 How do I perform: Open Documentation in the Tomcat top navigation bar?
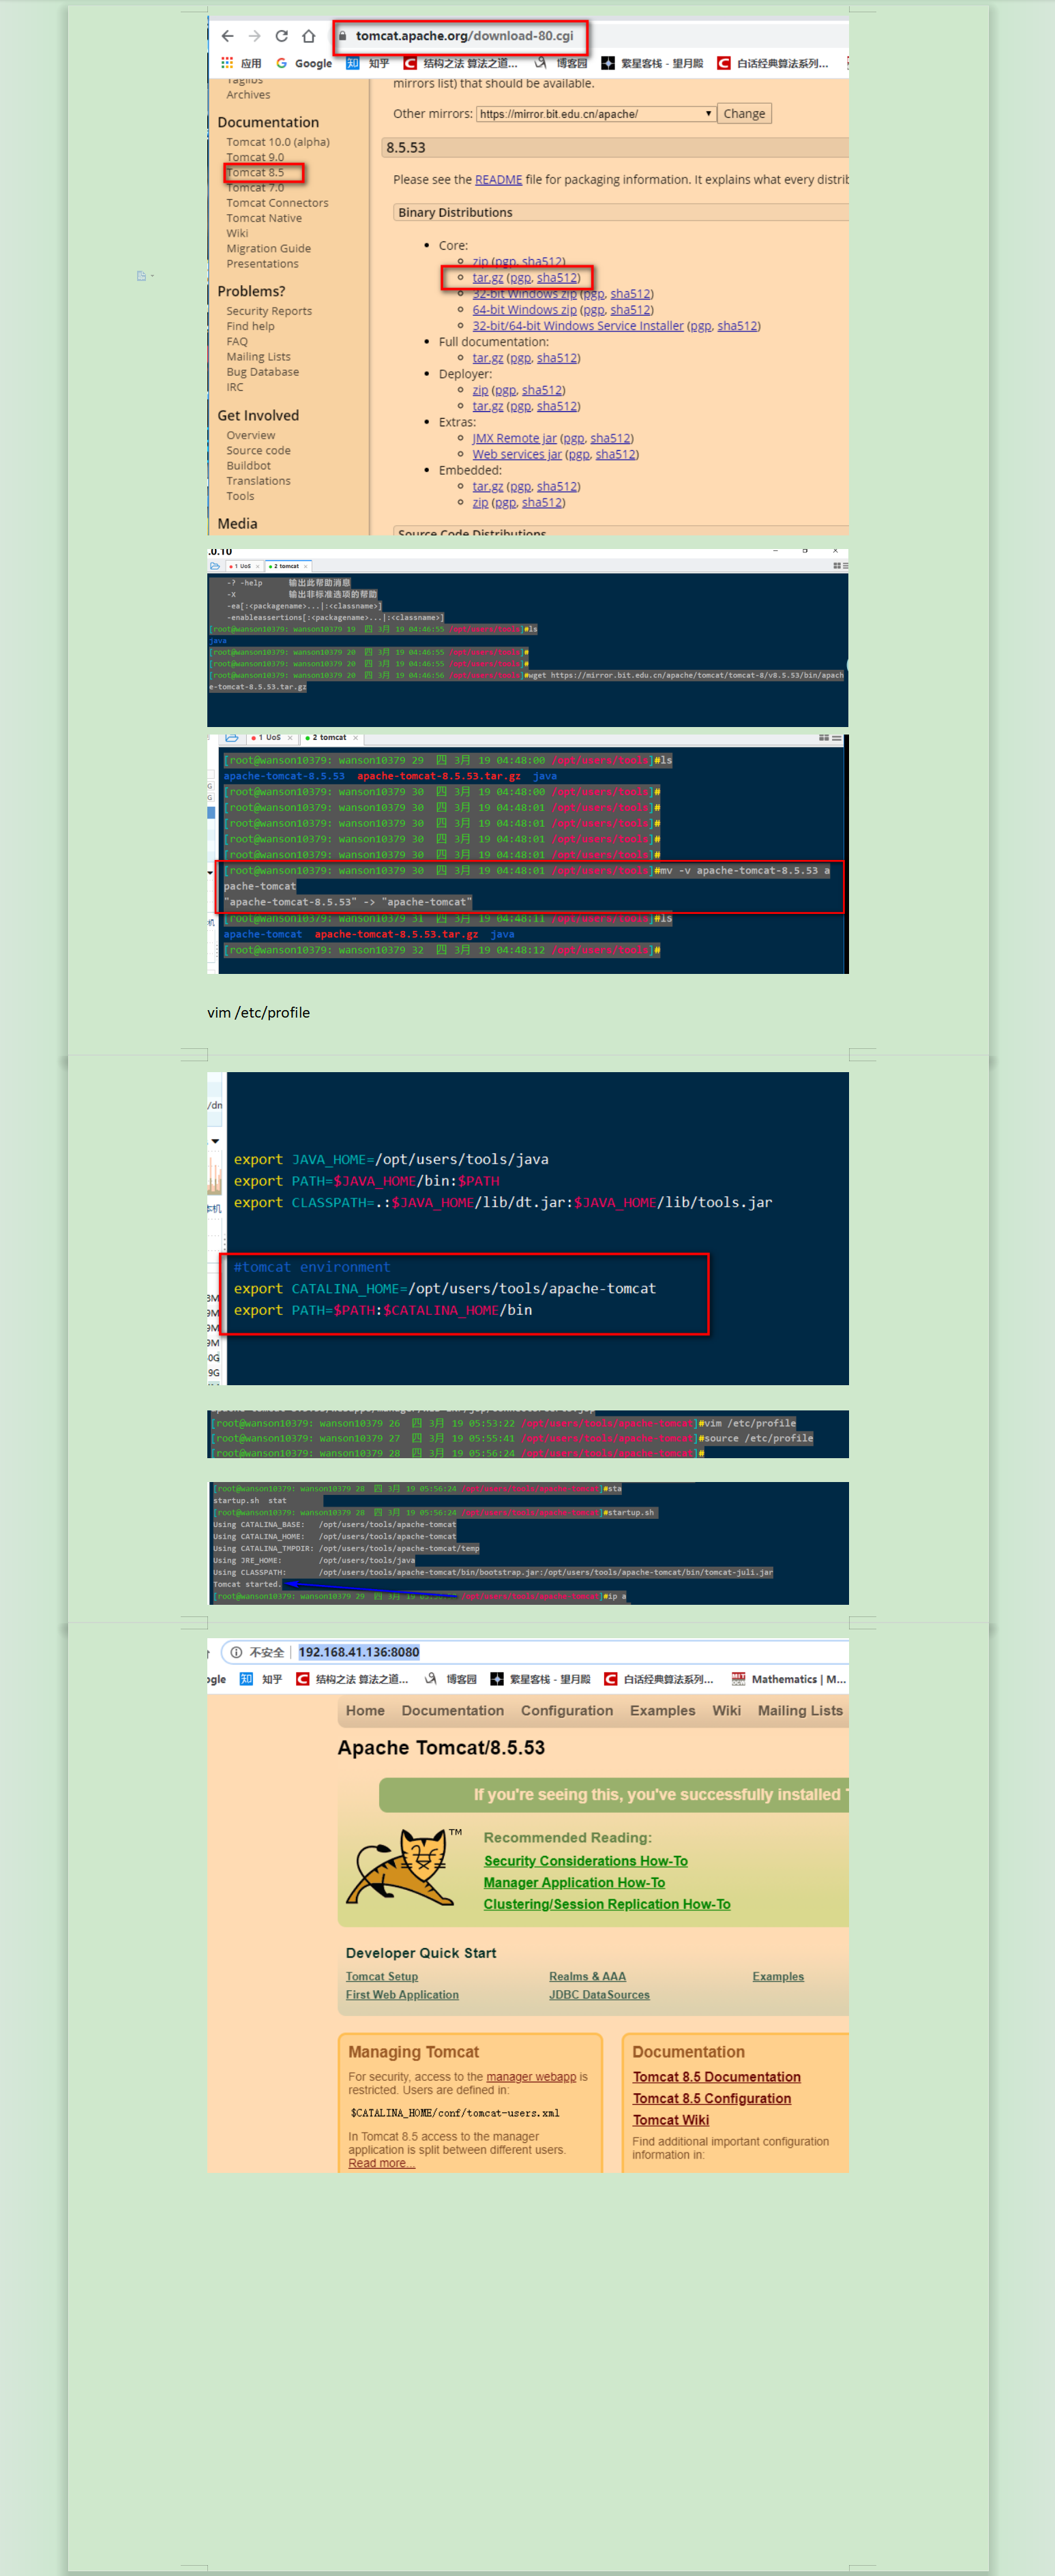click(x=453, y=1711)
